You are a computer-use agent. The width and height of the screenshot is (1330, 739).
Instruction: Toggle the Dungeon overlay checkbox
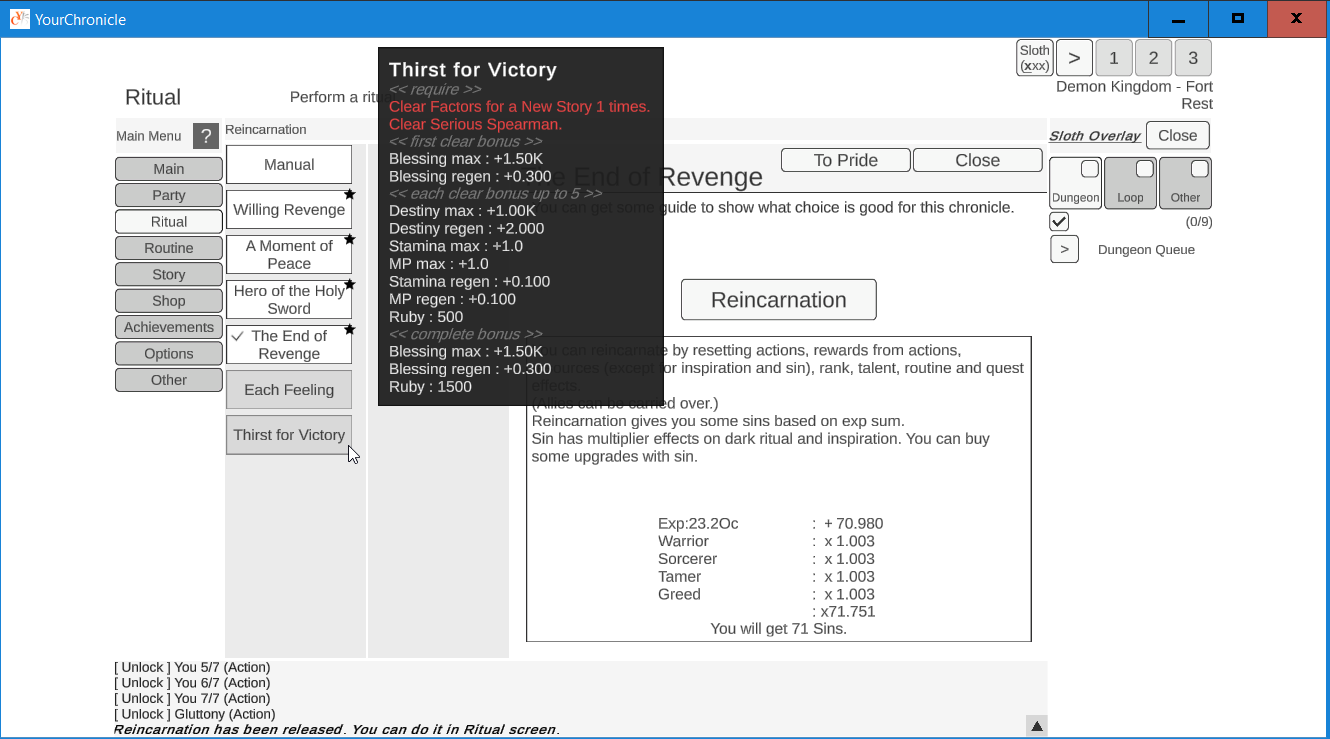coord(1090,169)
